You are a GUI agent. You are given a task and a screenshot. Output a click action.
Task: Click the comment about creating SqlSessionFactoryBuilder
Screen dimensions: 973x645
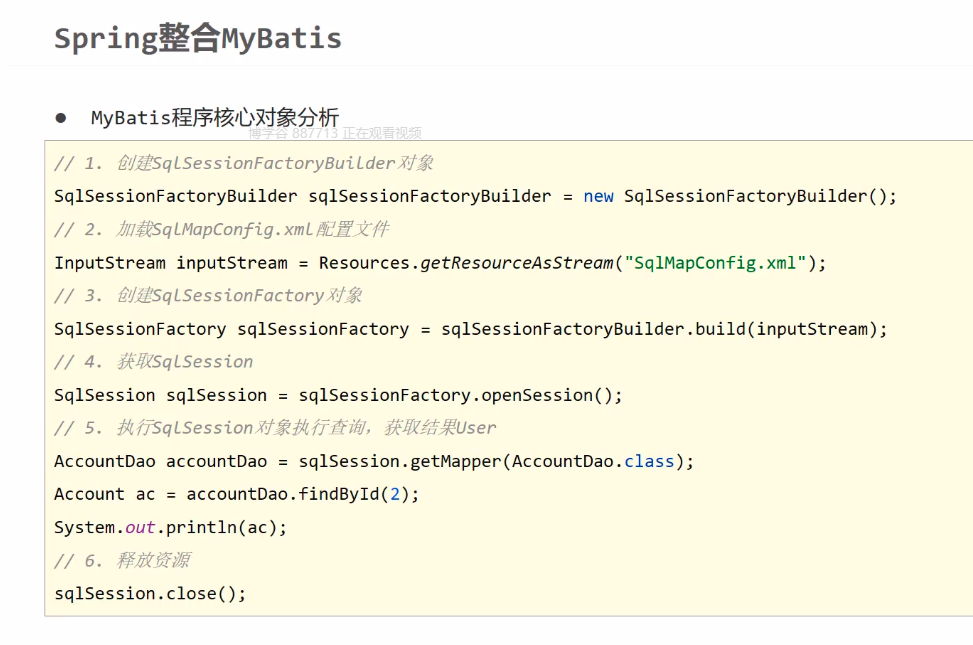point(243,163)
